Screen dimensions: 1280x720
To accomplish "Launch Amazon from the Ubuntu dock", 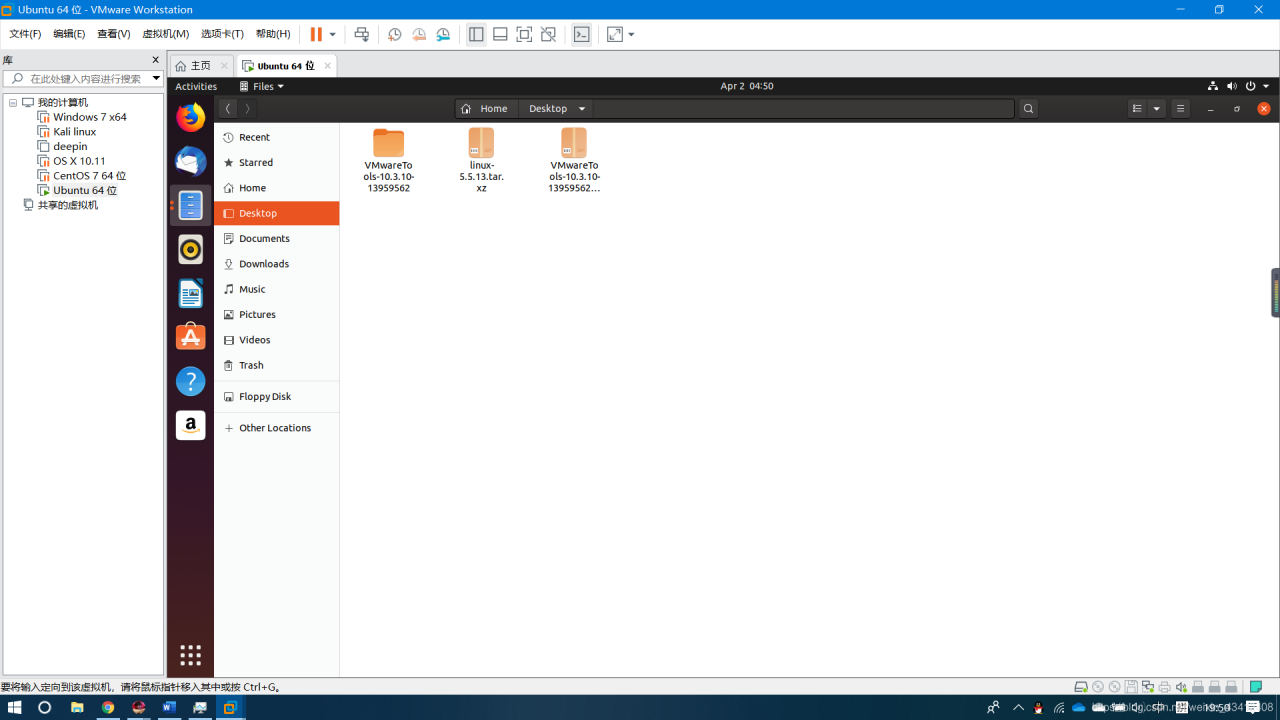I will tap(191, 425).
